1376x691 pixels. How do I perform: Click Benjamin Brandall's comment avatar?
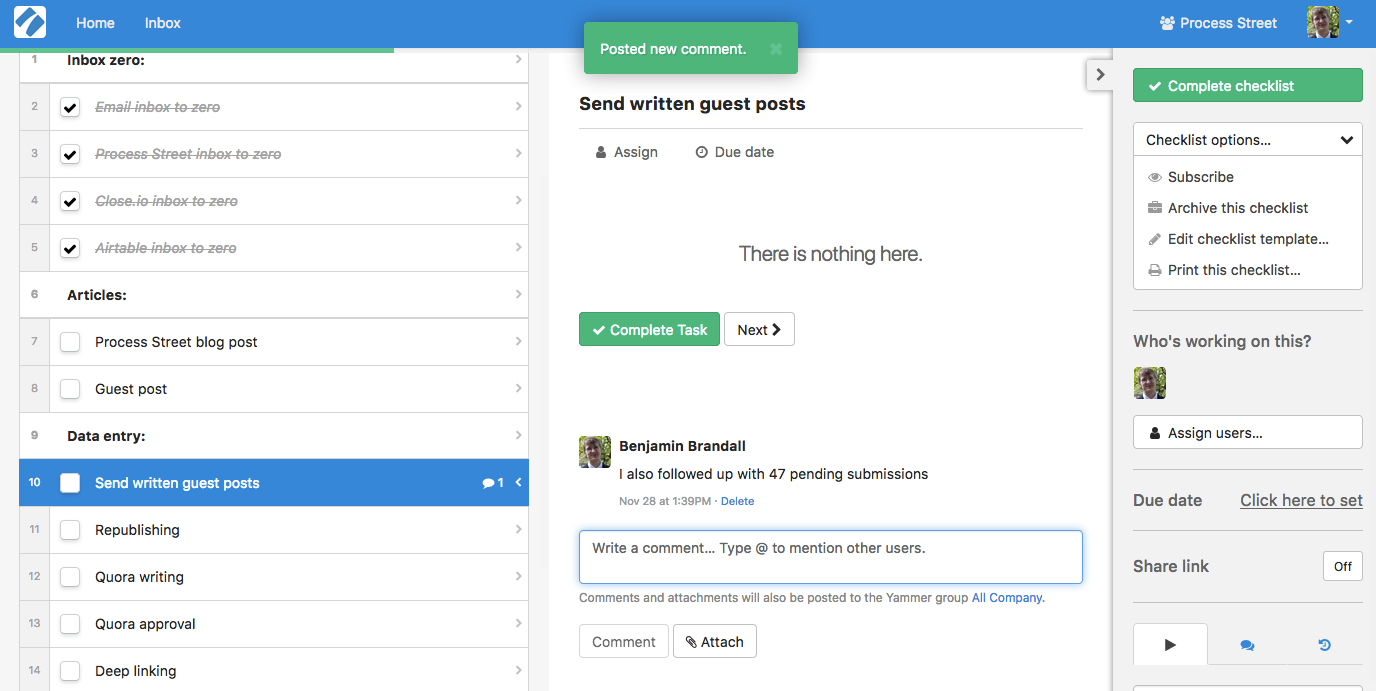click(595, 452)
